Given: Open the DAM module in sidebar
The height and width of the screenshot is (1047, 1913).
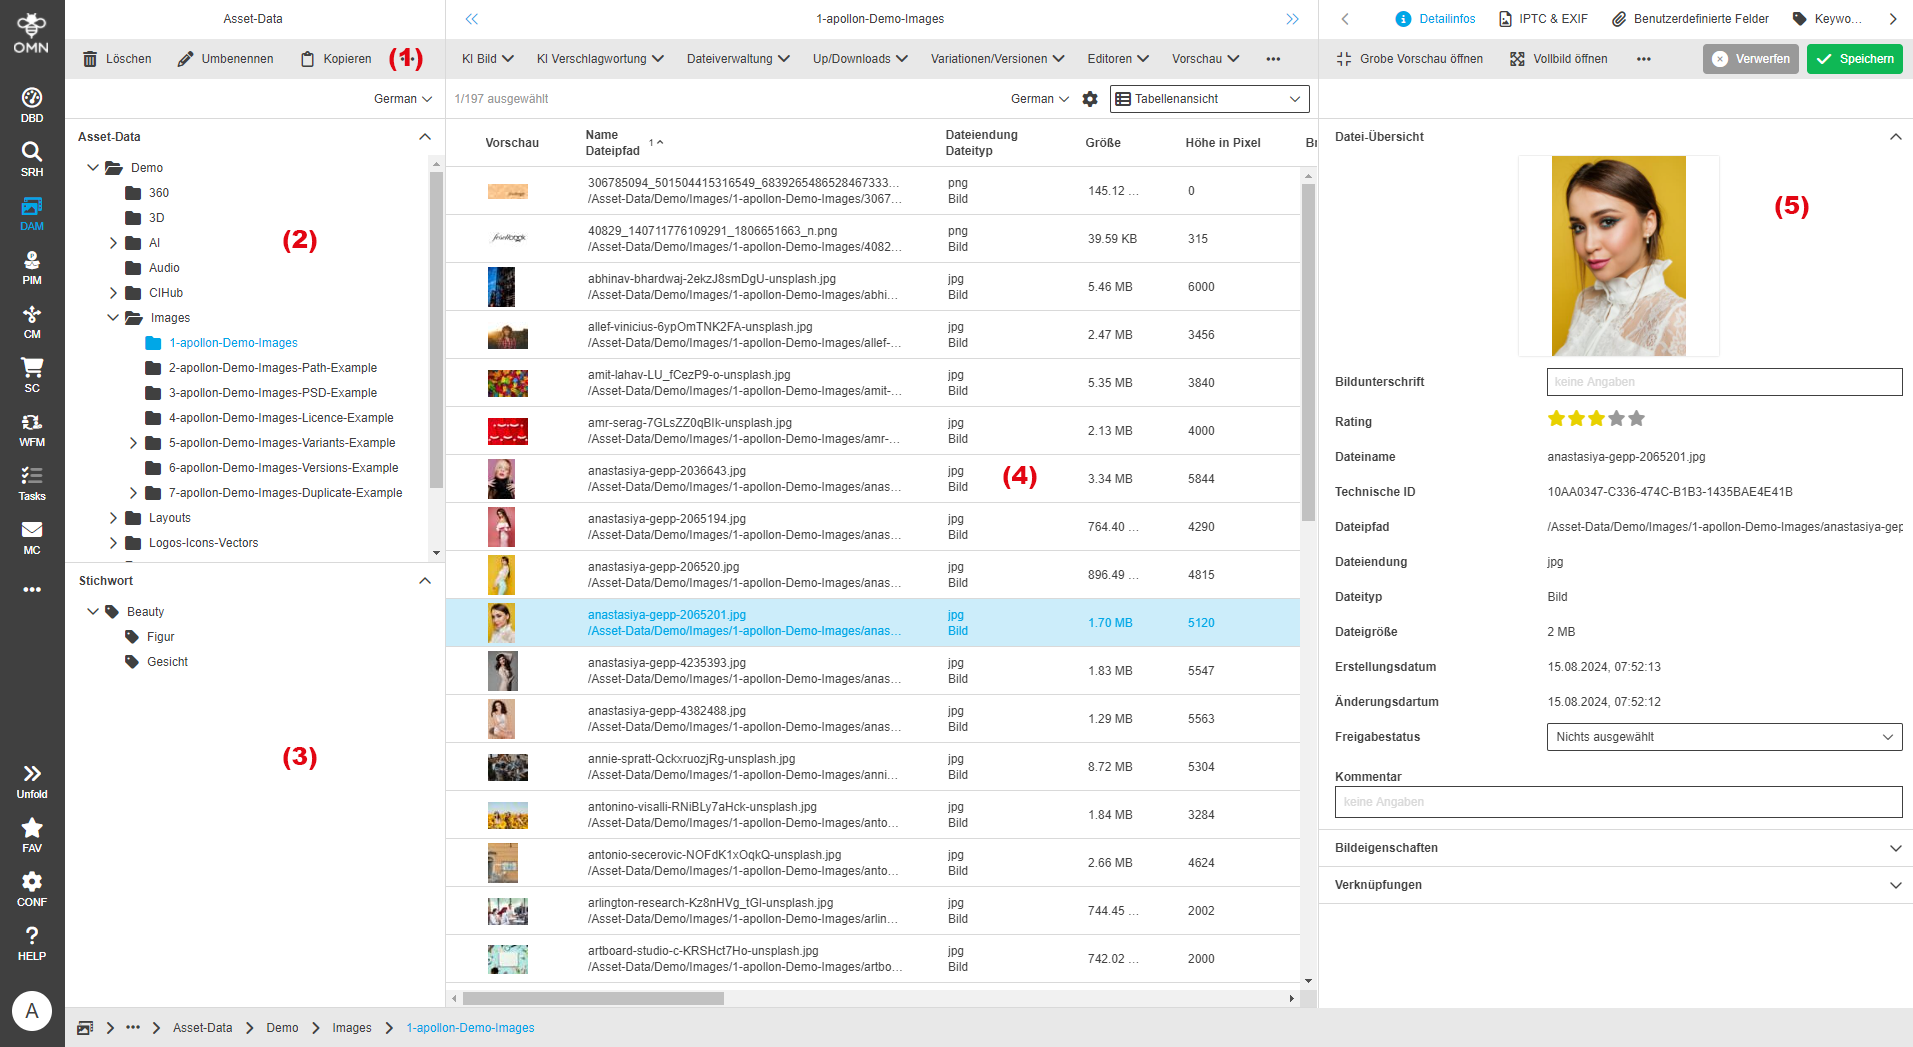Looking at the screenshot, I should tap(32, 213).
